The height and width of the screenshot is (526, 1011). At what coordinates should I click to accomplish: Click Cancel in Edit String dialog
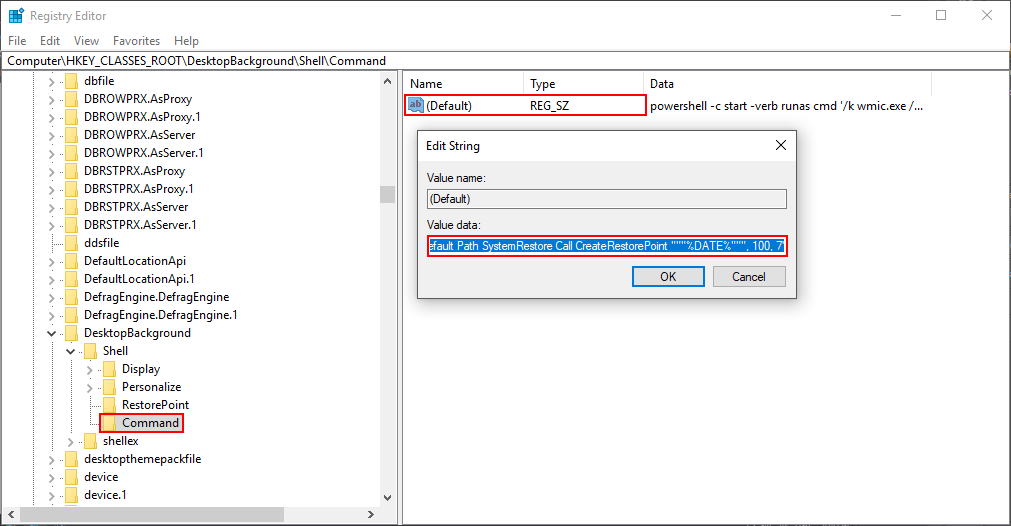coord(749,277)
